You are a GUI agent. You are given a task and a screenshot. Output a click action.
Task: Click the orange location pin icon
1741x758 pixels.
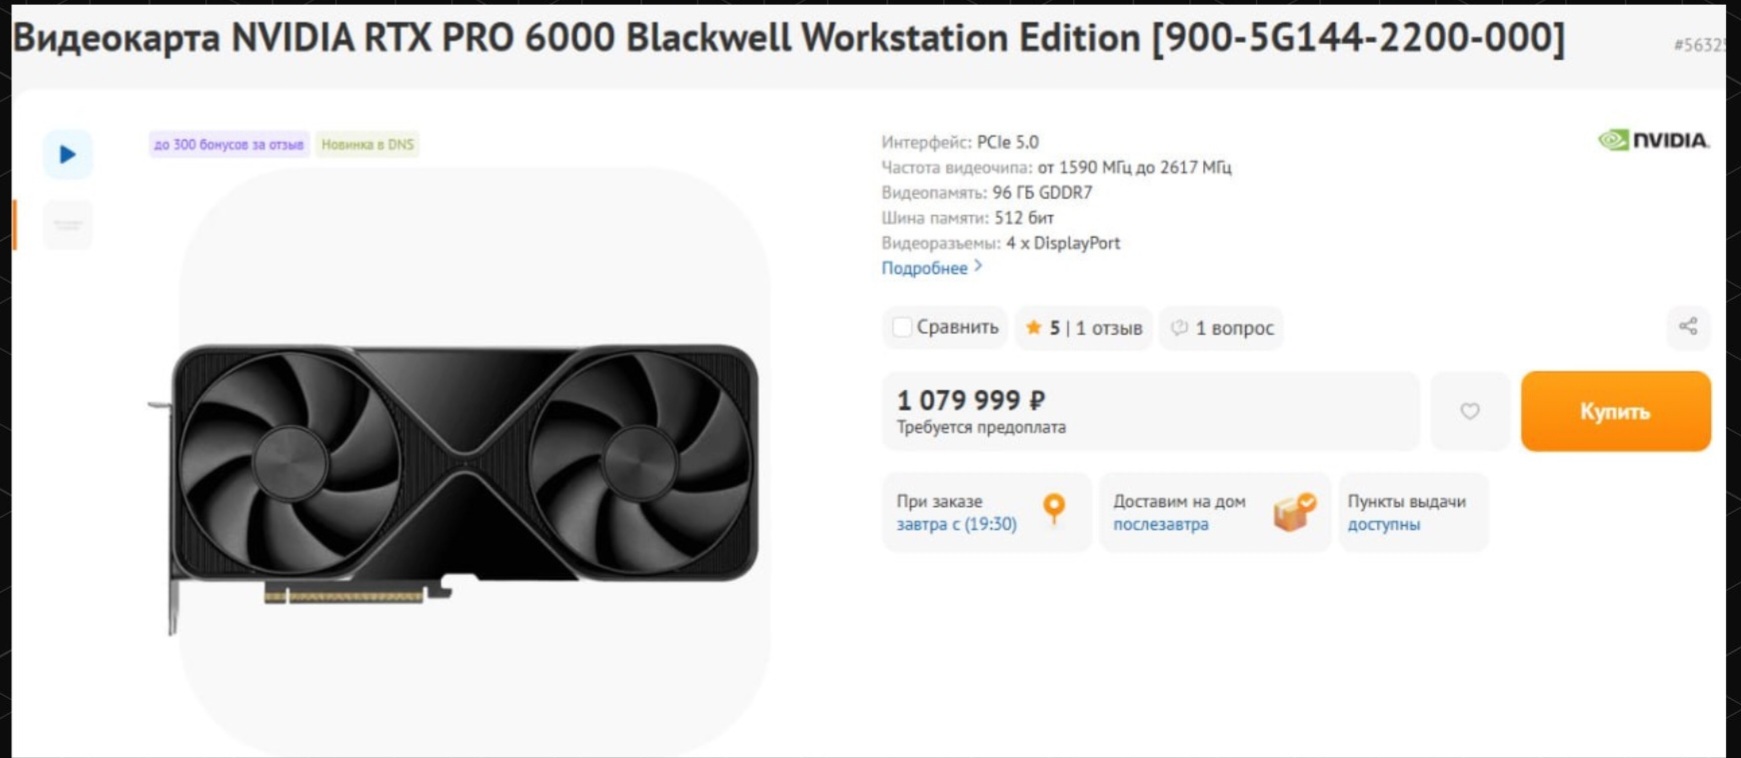(x=1054, y=509)
